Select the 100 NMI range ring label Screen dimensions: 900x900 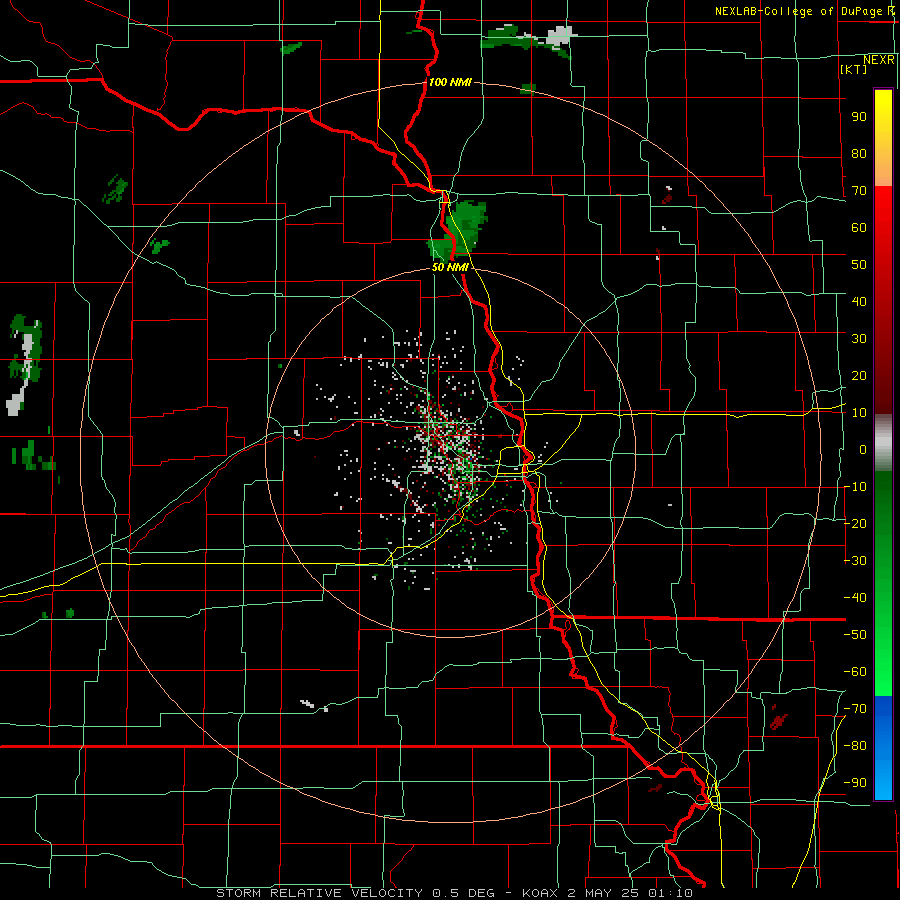point(450,82)
